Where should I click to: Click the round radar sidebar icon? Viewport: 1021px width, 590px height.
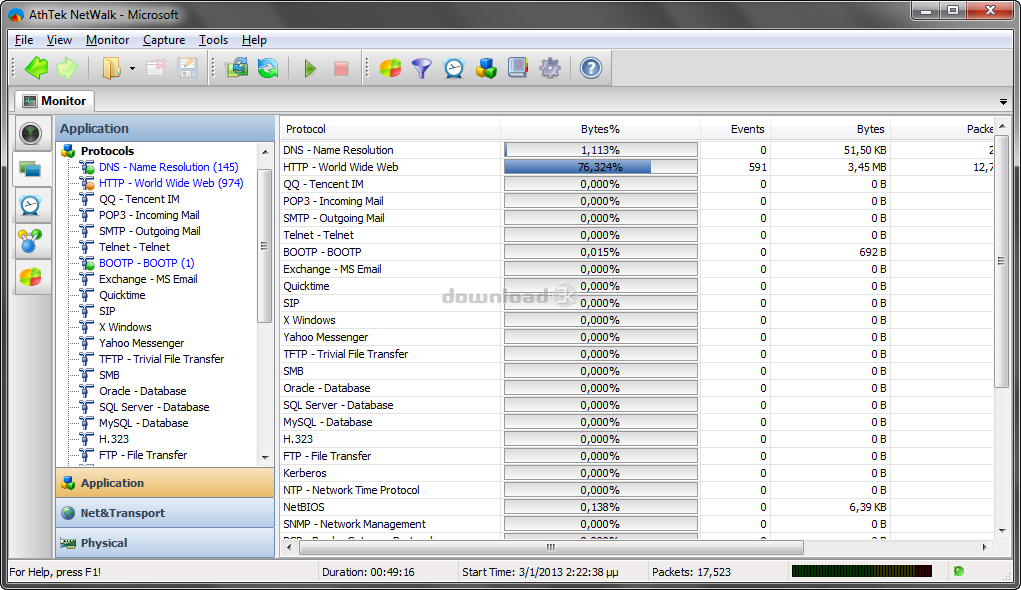tap(31, 133)
